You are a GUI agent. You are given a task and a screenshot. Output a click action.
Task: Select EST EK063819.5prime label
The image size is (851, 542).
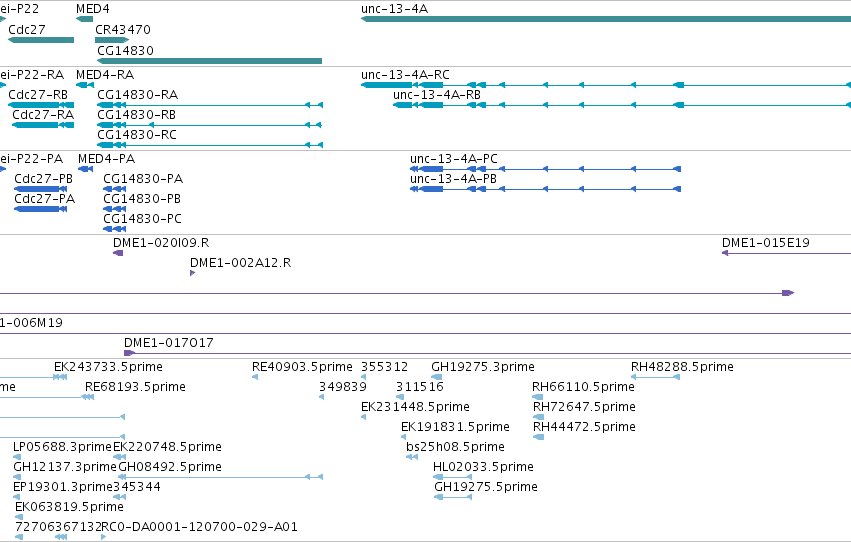69,507
